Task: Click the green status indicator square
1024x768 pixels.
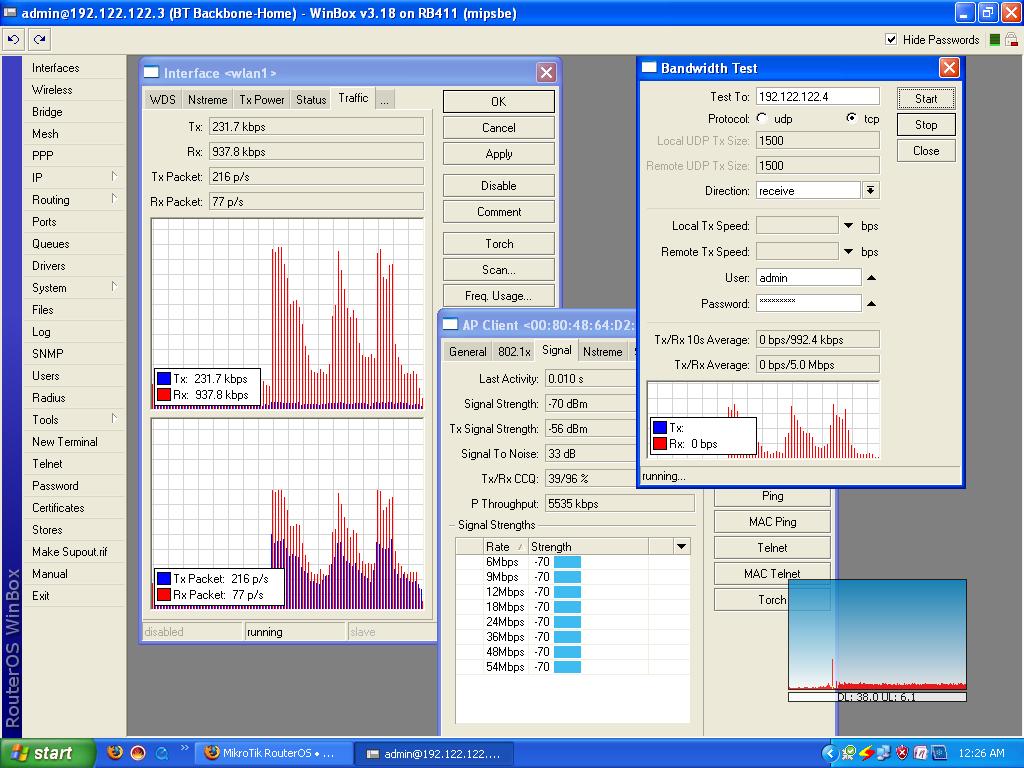Action: tap(995, 40)
